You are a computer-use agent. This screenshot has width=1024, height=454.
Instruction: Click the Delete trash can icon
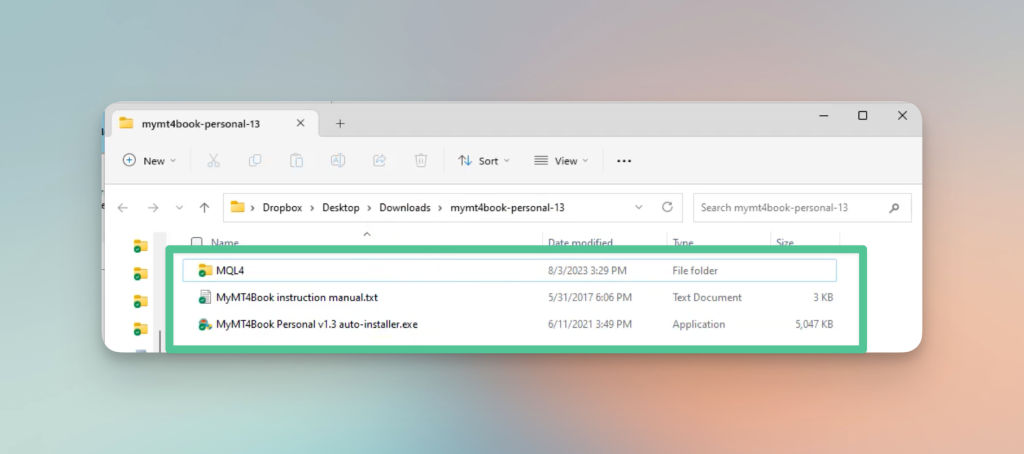[x=421, y=161]
